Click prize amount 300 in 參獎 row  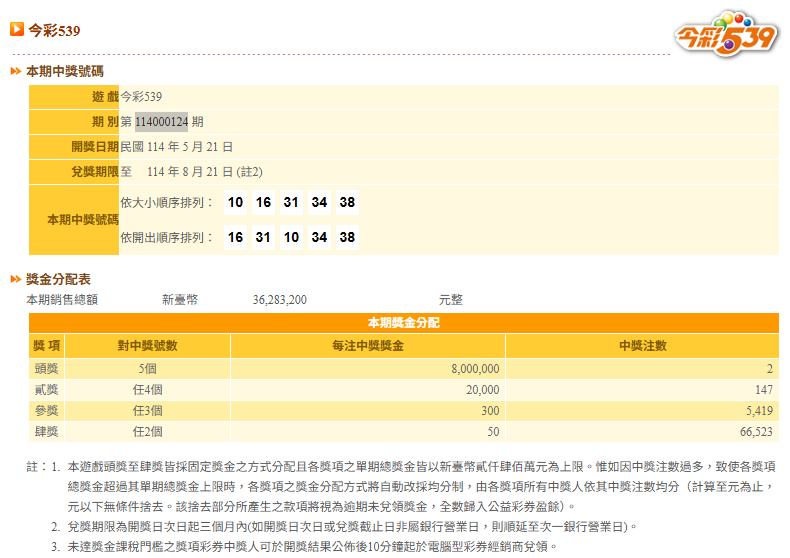point(490,411)
